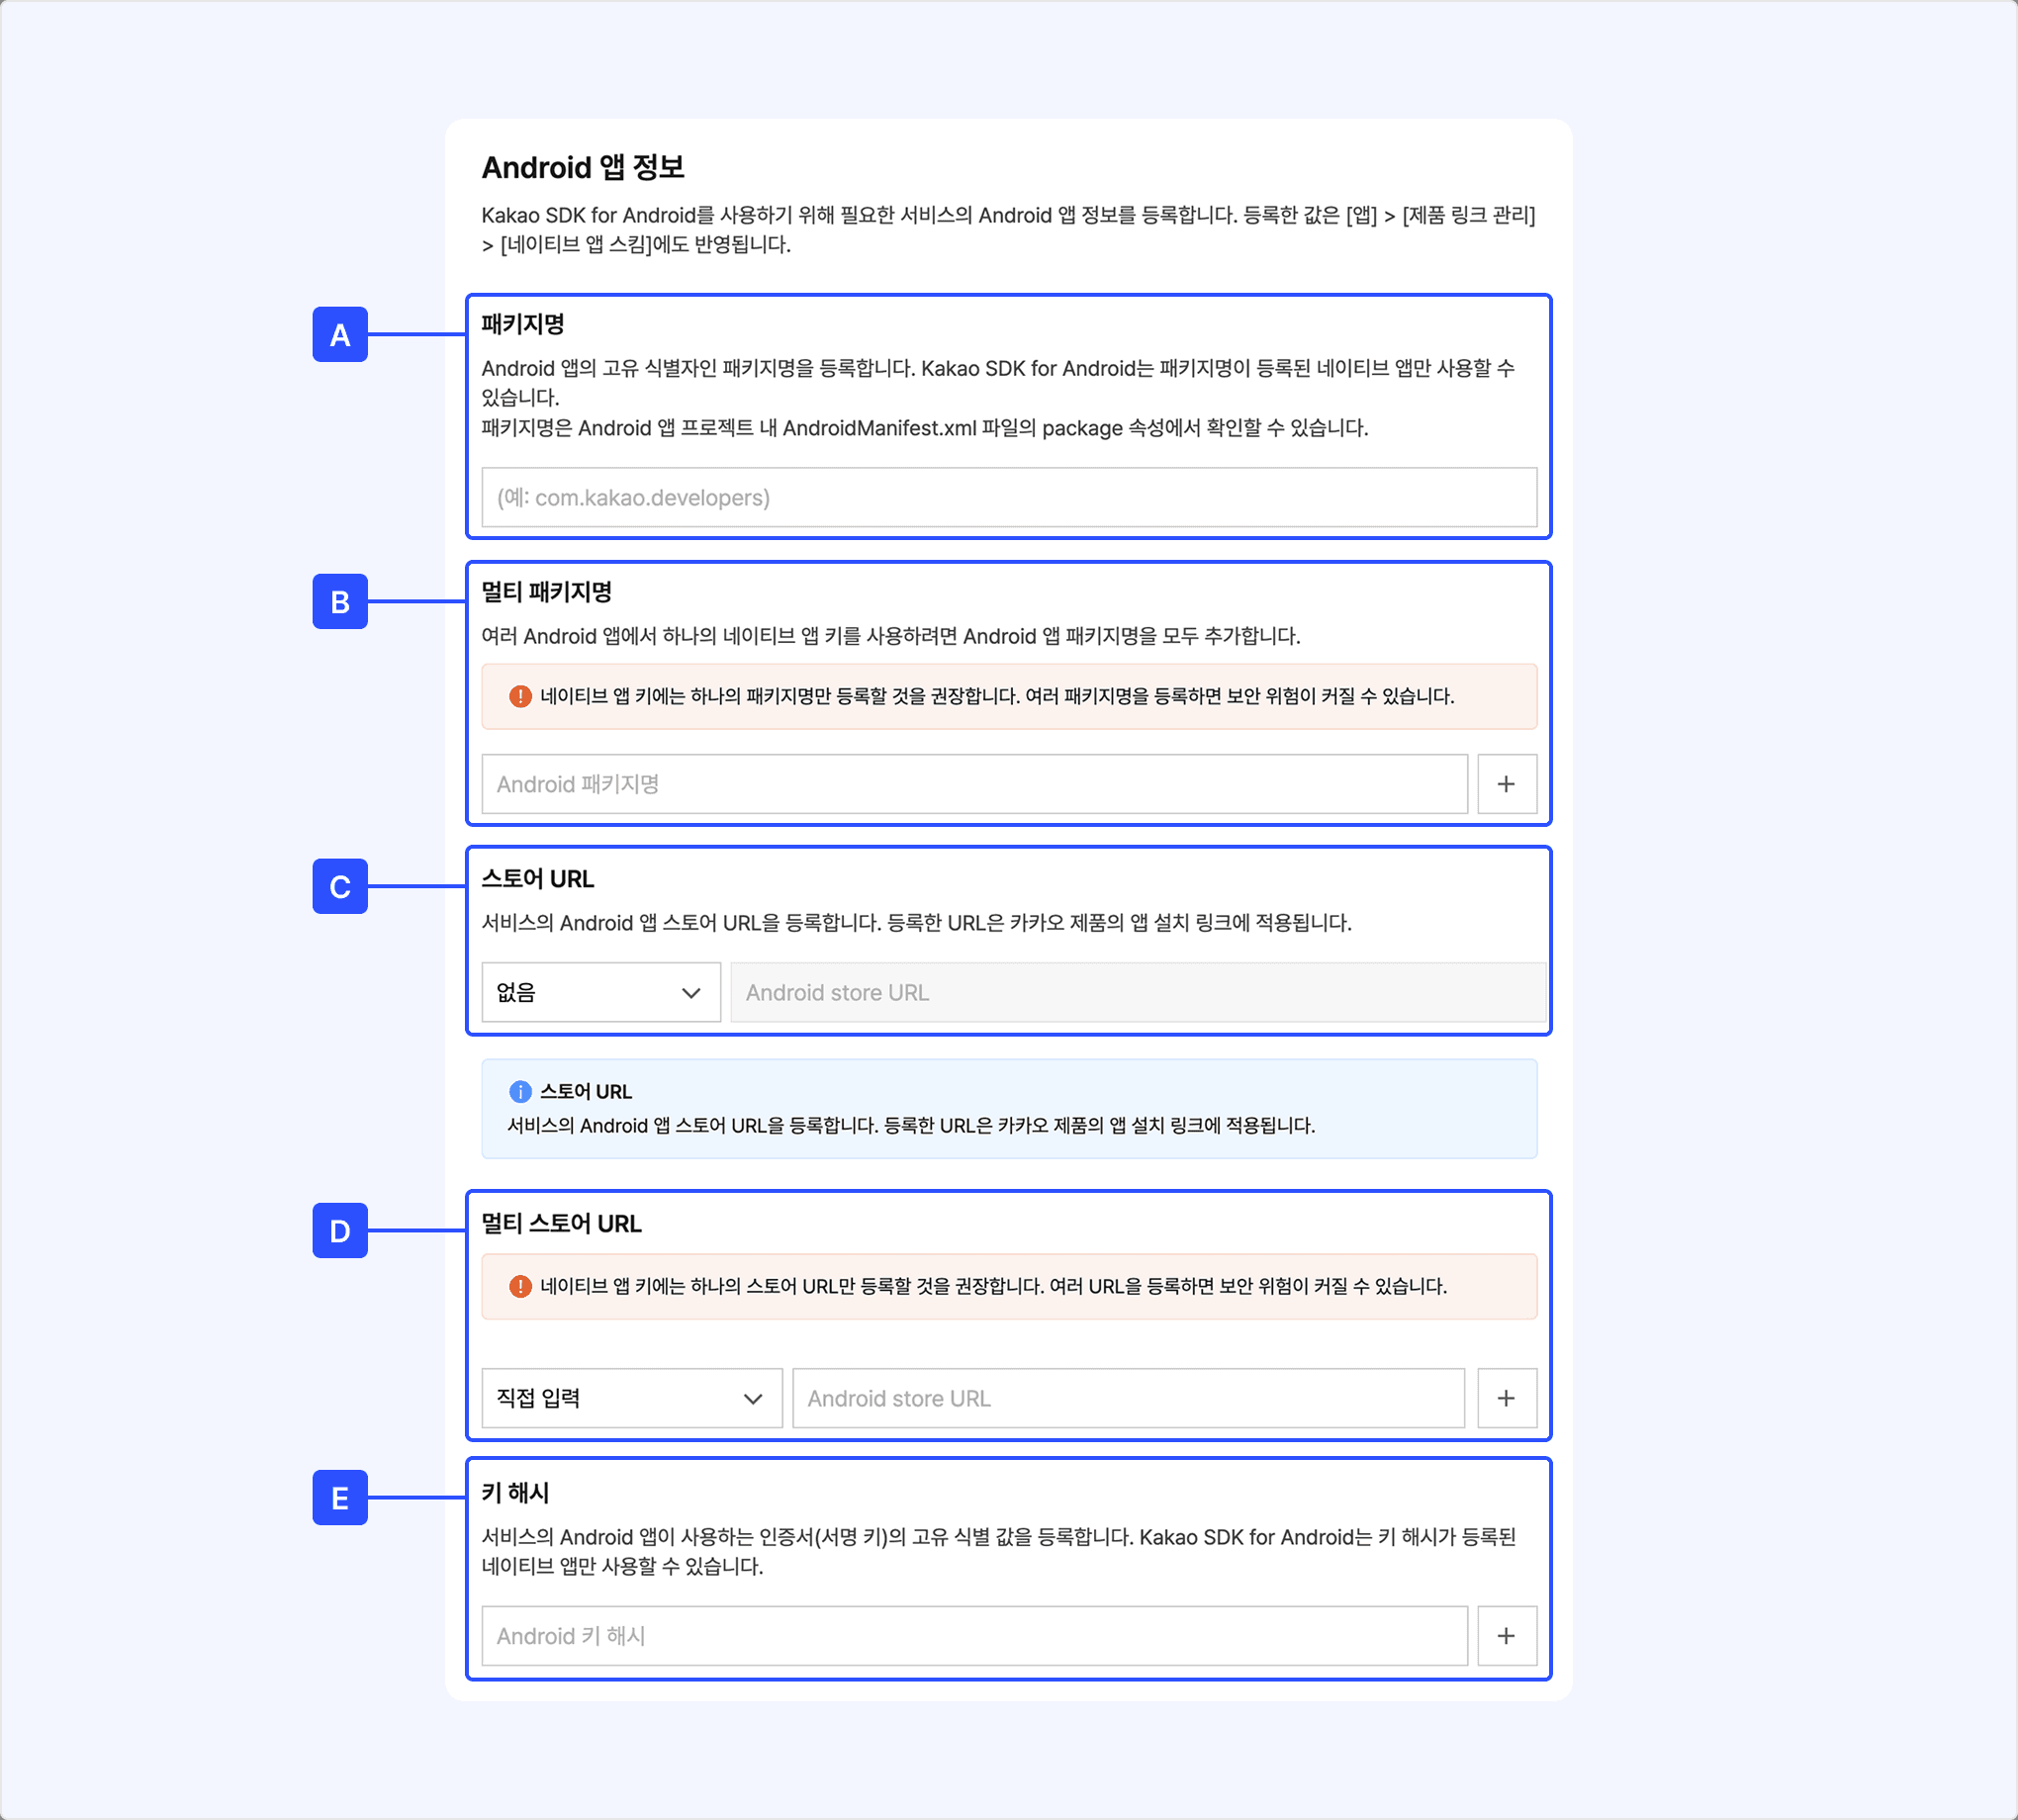Click the blue E annotation marker
This screenshot has width=2018, height=1820.
coord(340,1498)
